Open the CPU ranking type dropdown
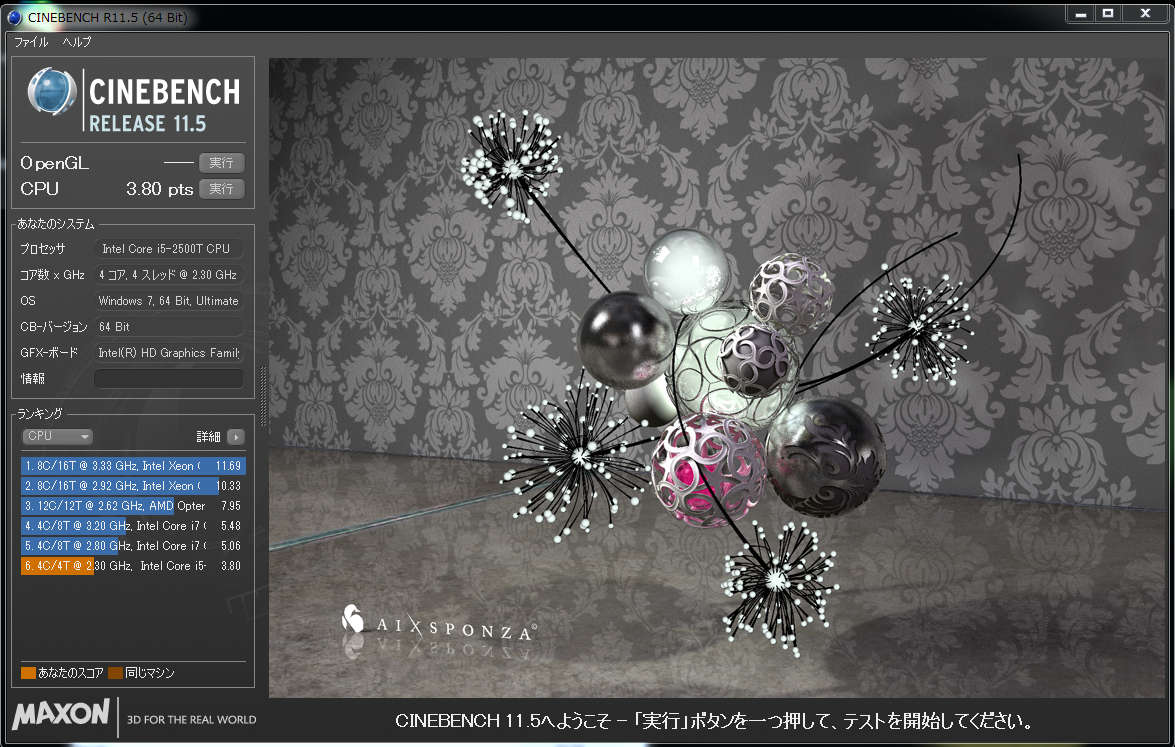1175x747 pixels. (x=57, y=437)
